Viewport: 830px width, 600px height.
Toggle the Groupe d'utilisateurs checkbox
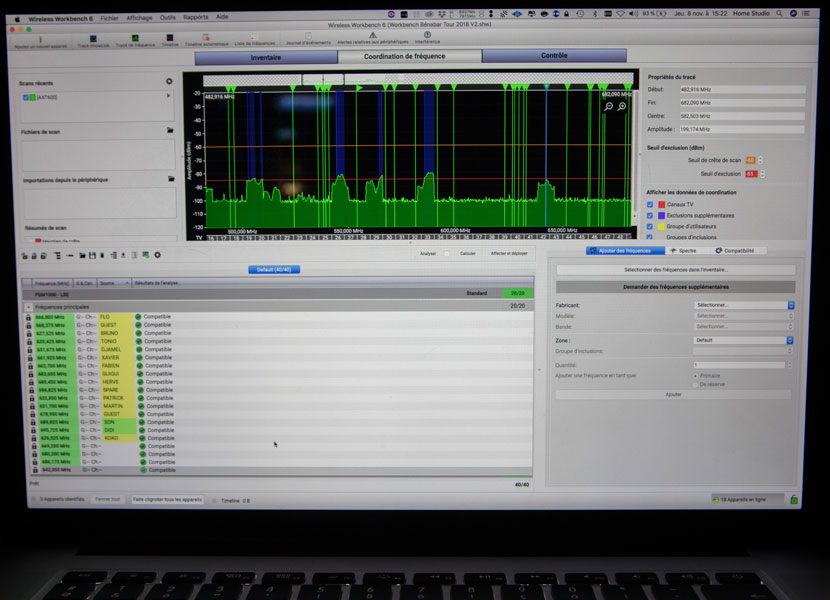click(x=650, y=227)
